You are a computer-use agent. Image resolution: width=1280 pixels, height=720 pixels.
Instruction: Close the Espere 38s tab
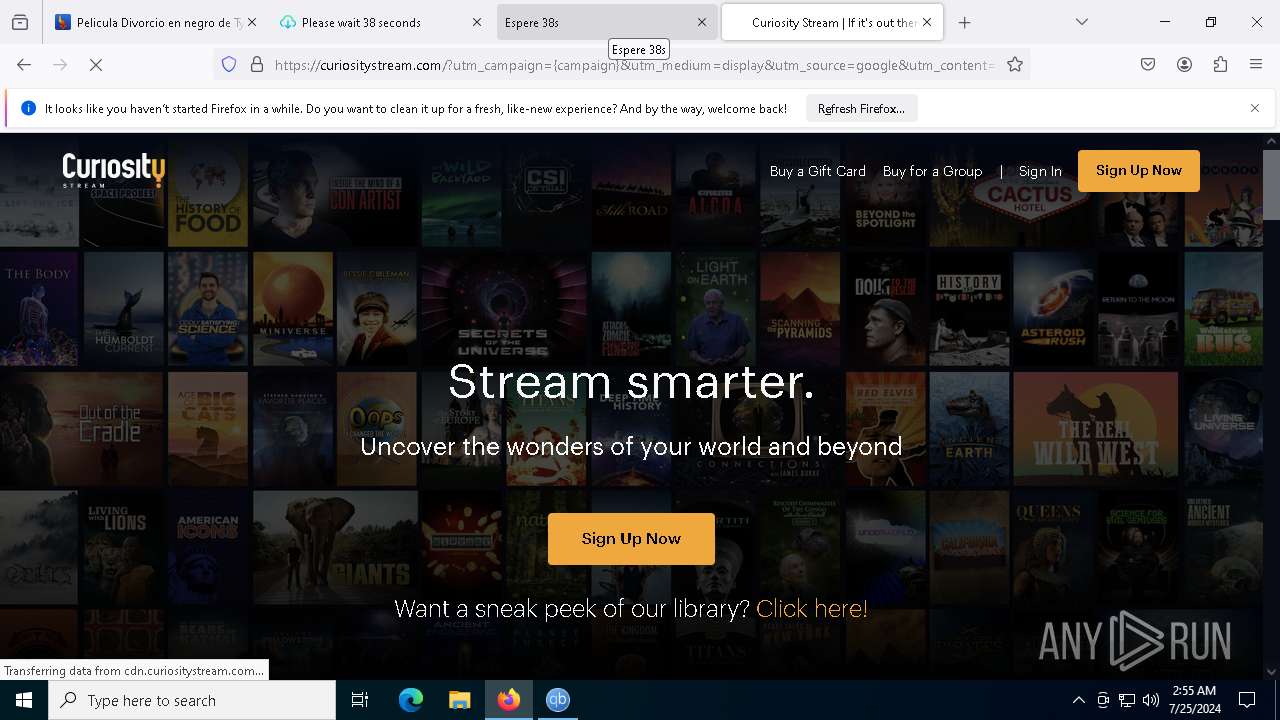(702, 22)
